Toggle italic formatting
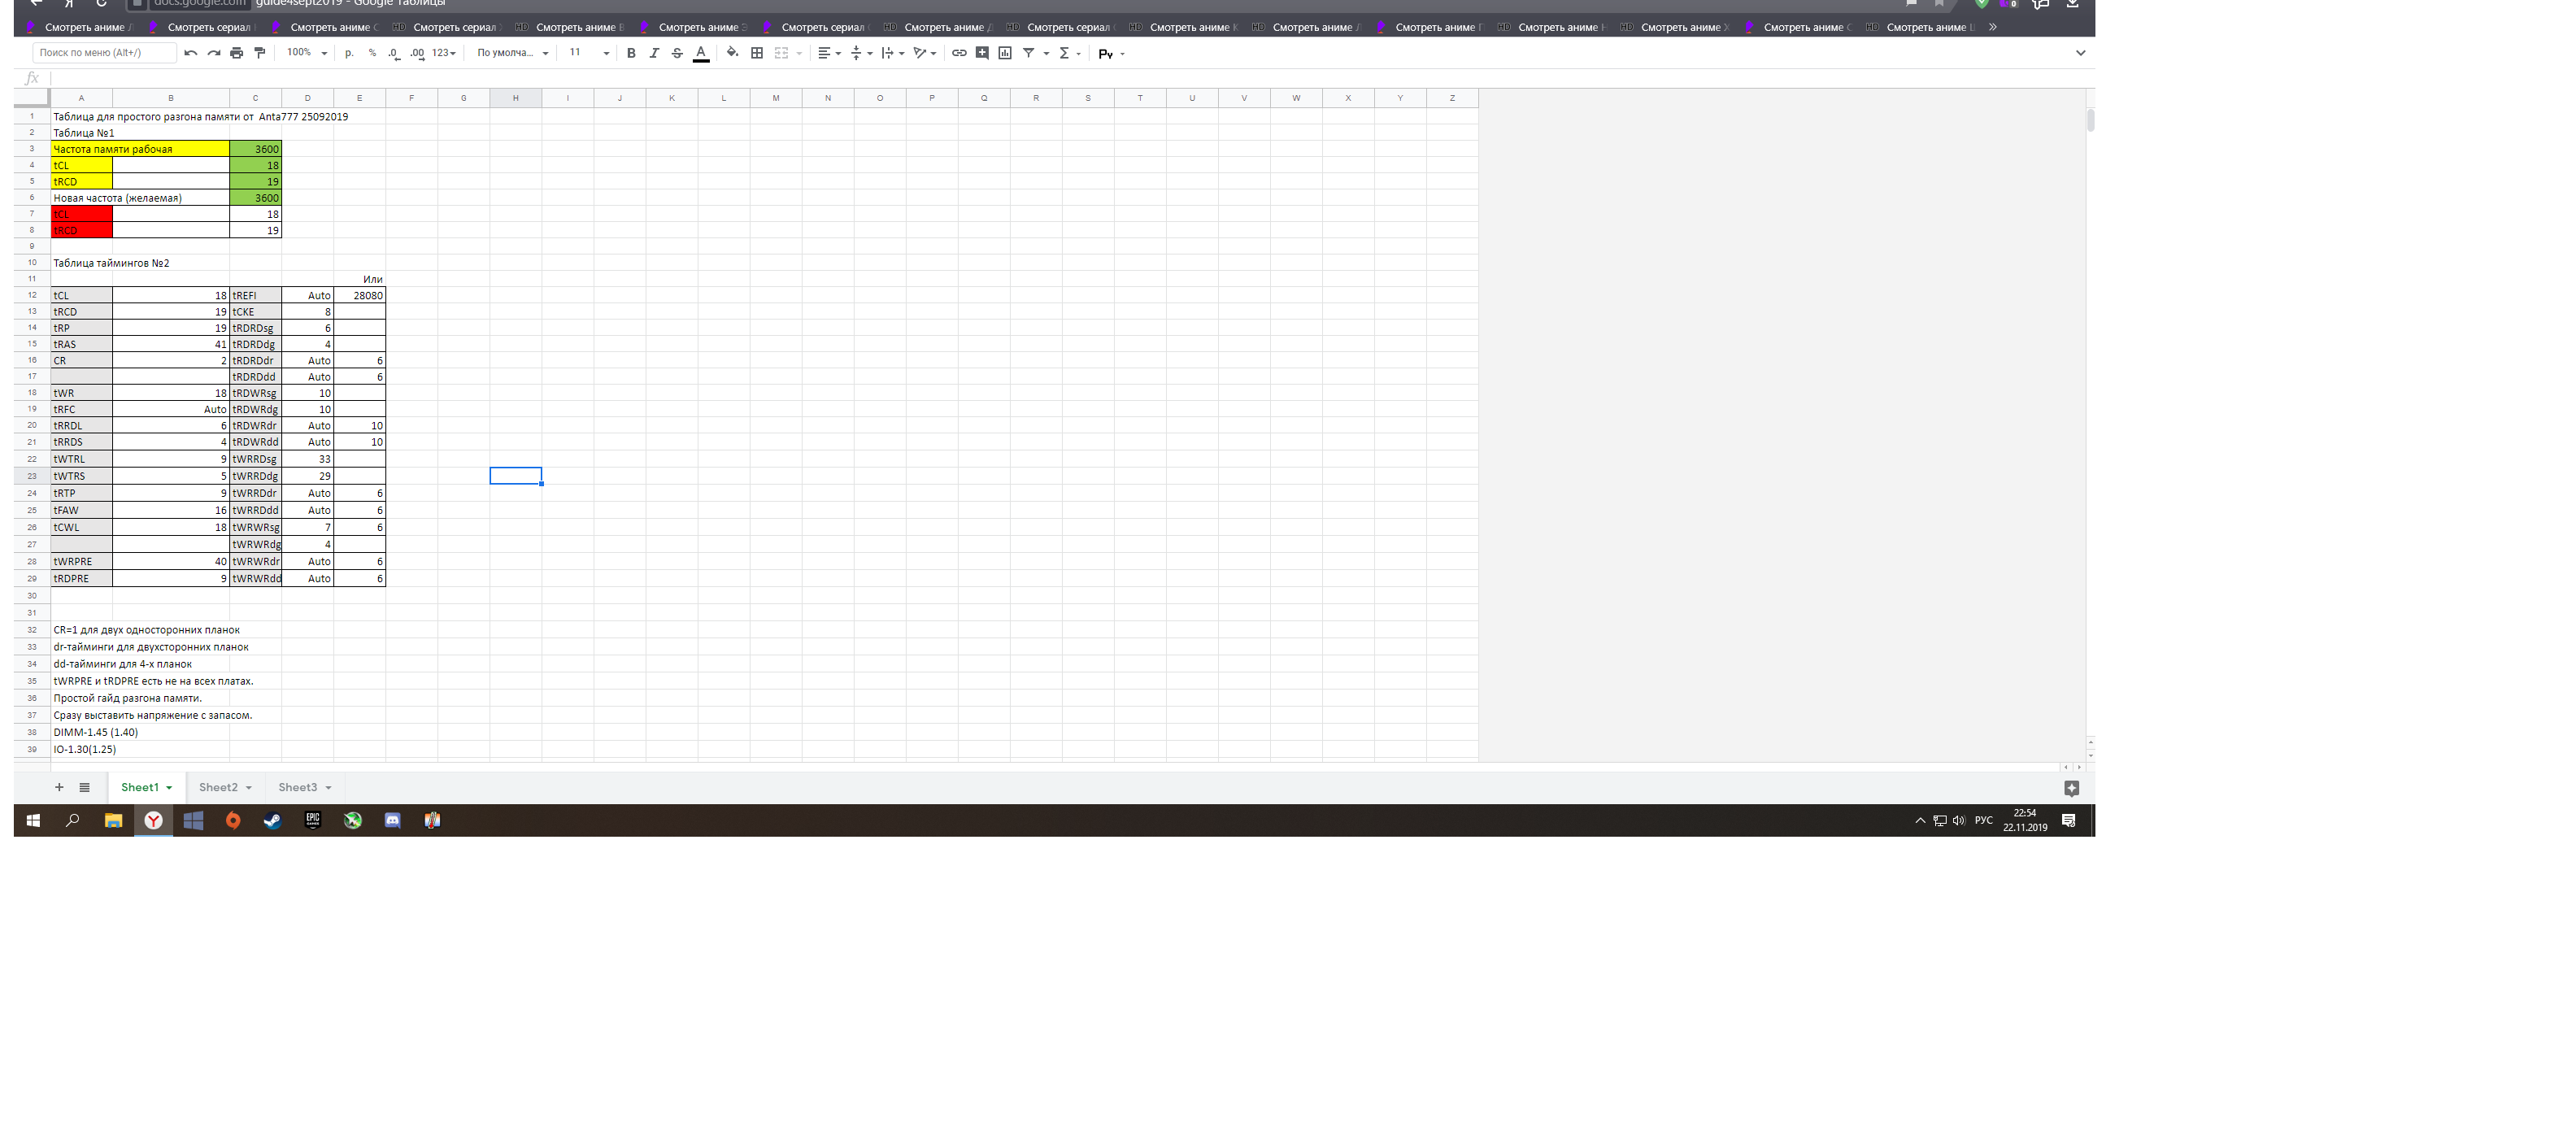This screenshot has height=1127, width=2576. point(654,53)
